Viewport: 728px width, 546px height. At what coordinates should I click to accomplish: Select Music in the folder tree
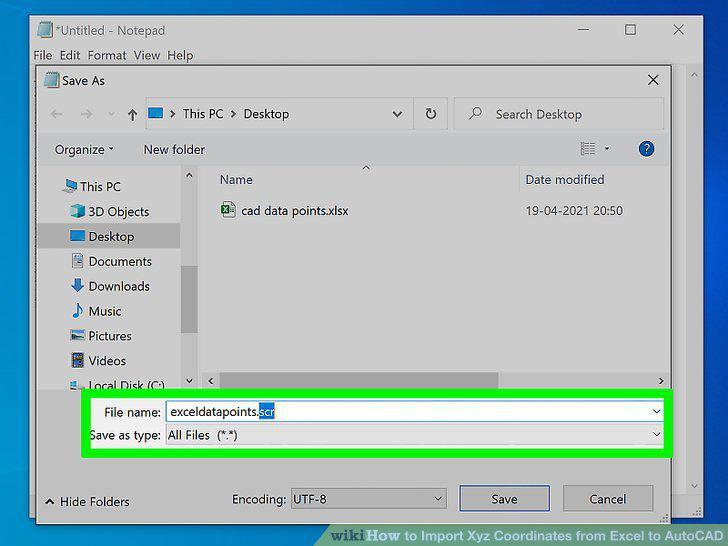105,311
